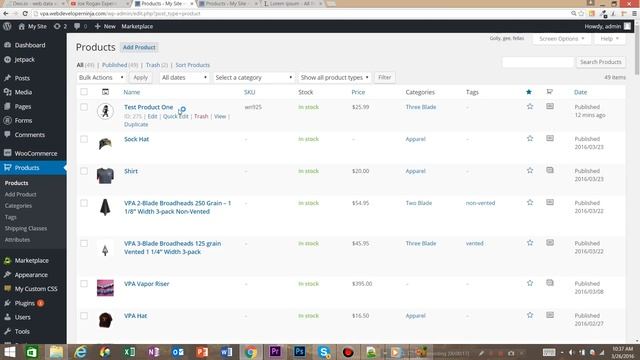
Task: Click the Add Product button
Action: (x=139, y=47)
